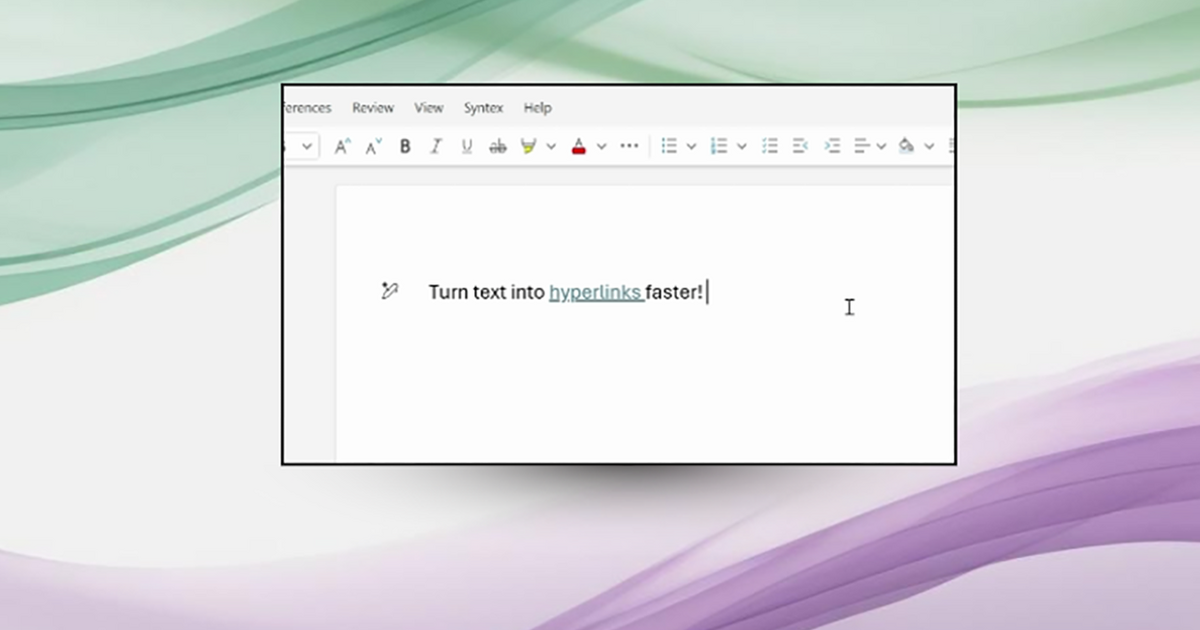1200x630 pixels.
Task: Apply the current font color
Action: 578,146
